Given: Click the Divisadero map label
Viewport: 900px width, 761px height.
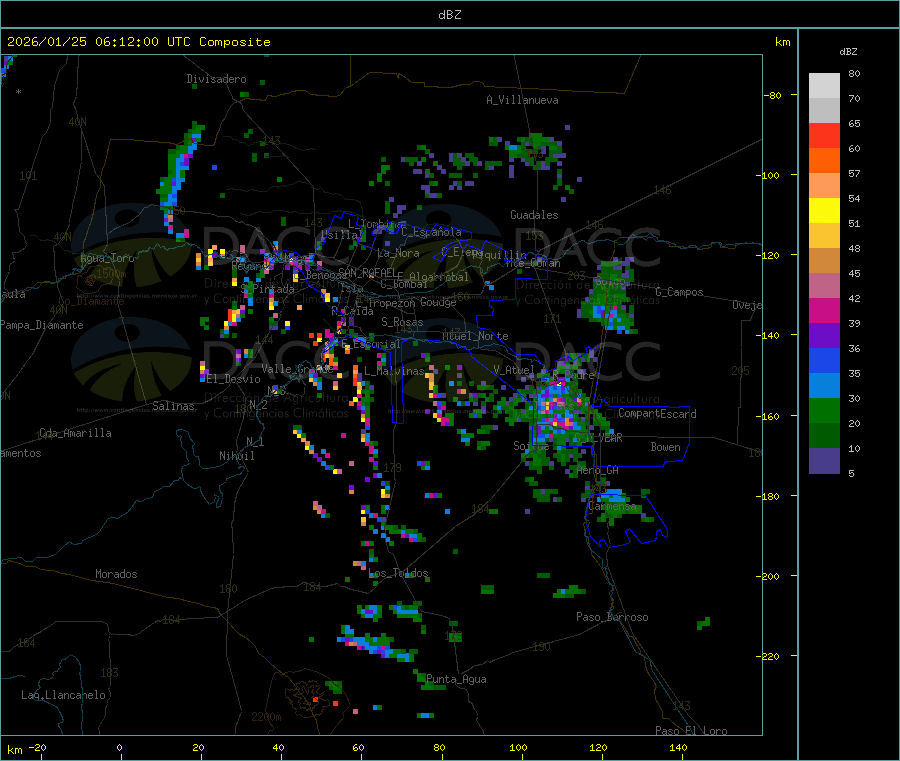Looking at the screenshot, I should (216, 79).
